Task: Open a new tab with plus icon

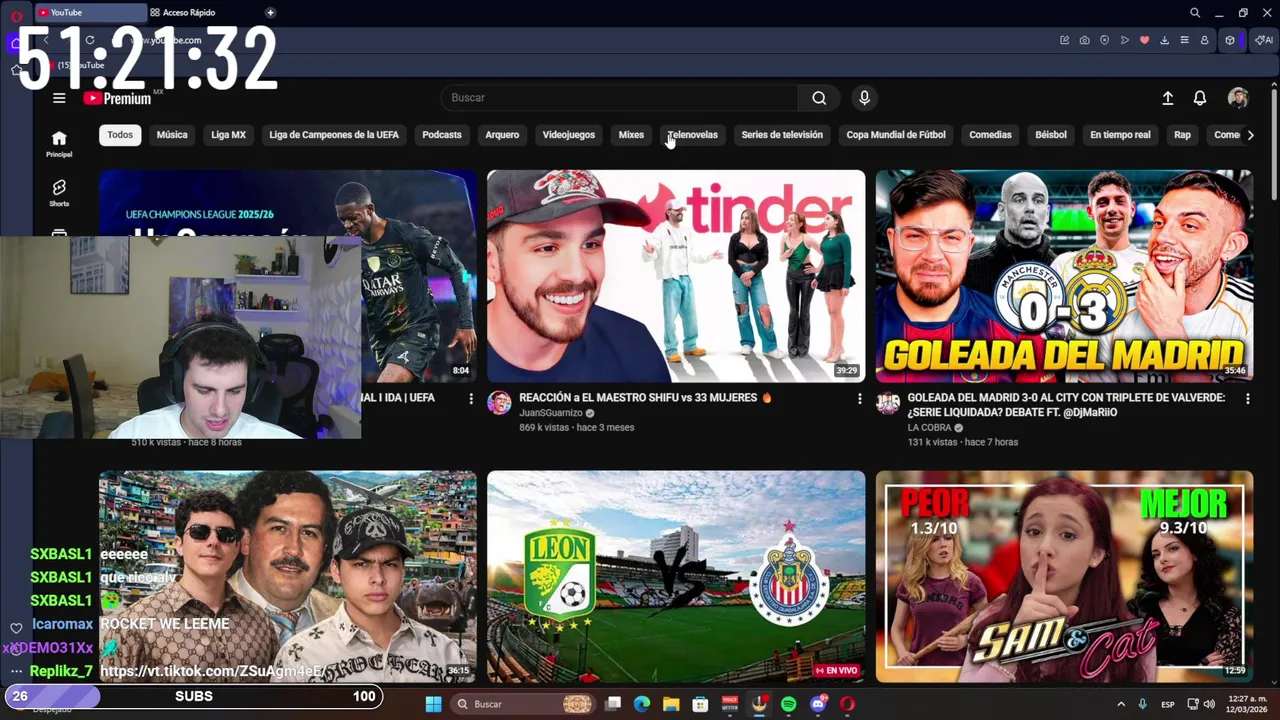Action: (270, 13)
